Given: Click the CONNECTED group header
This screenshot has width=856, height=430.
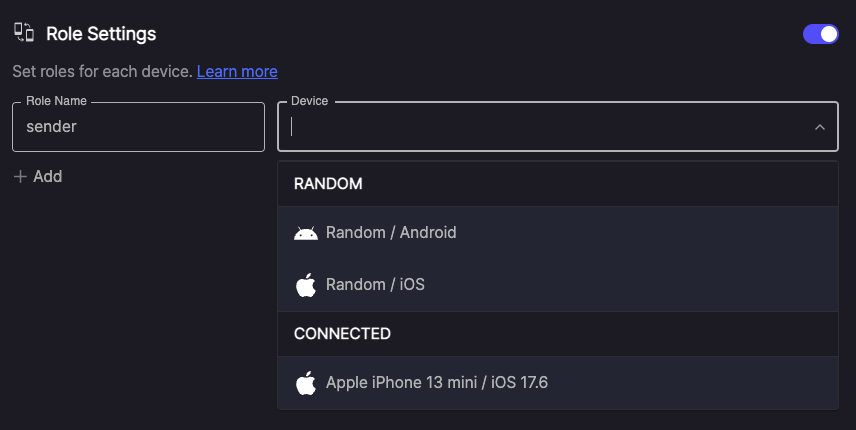Looking at the screenshot, I should tap(558, 334).
